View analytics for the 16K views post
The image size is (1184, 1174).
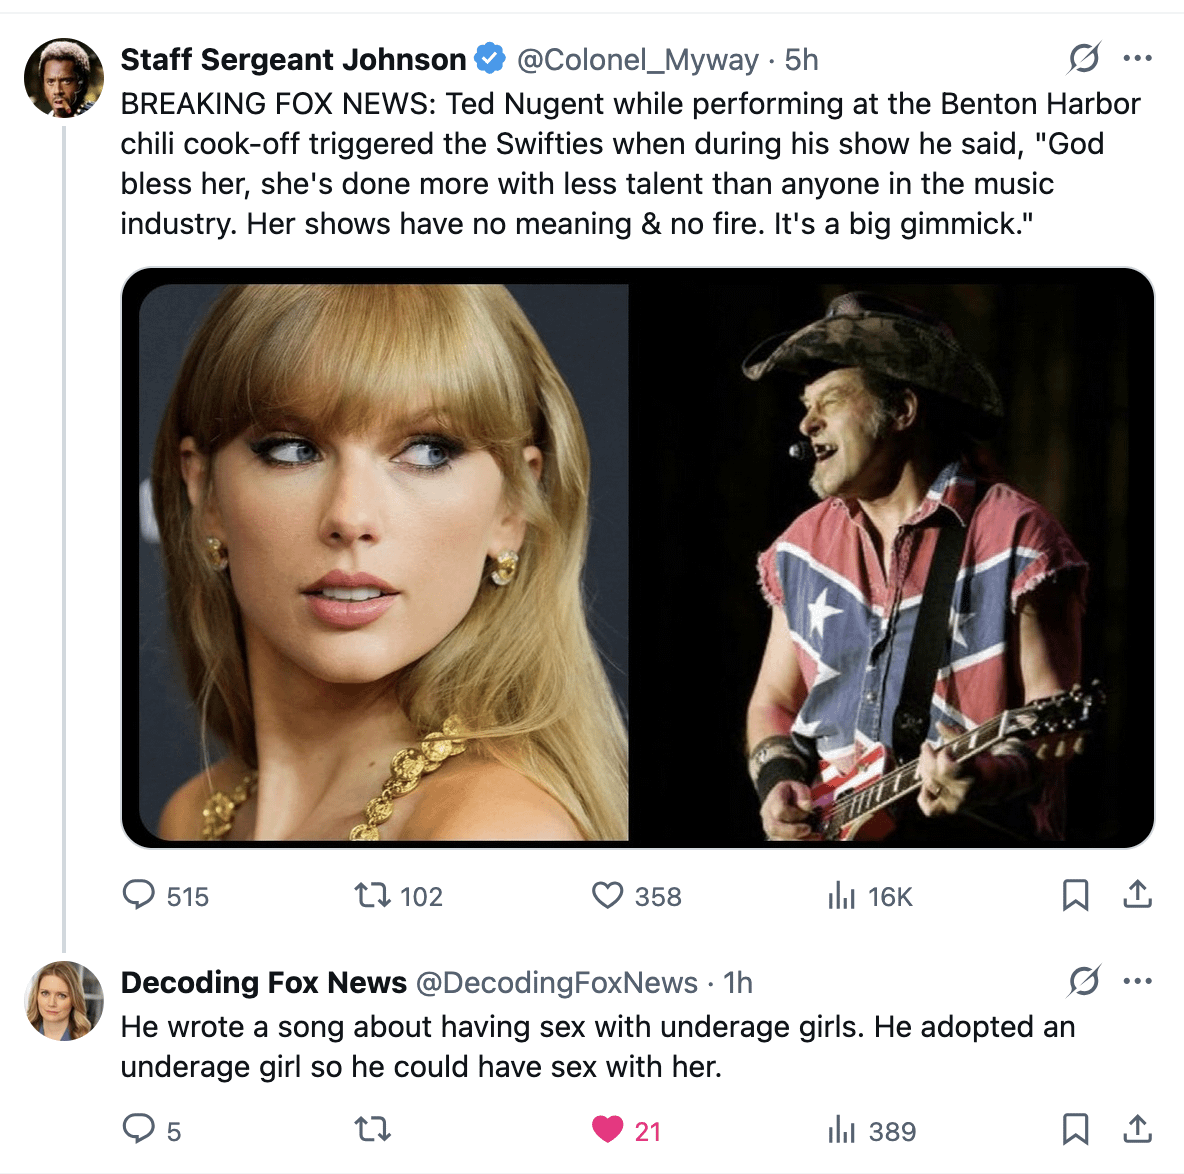[x=842, y=896]
